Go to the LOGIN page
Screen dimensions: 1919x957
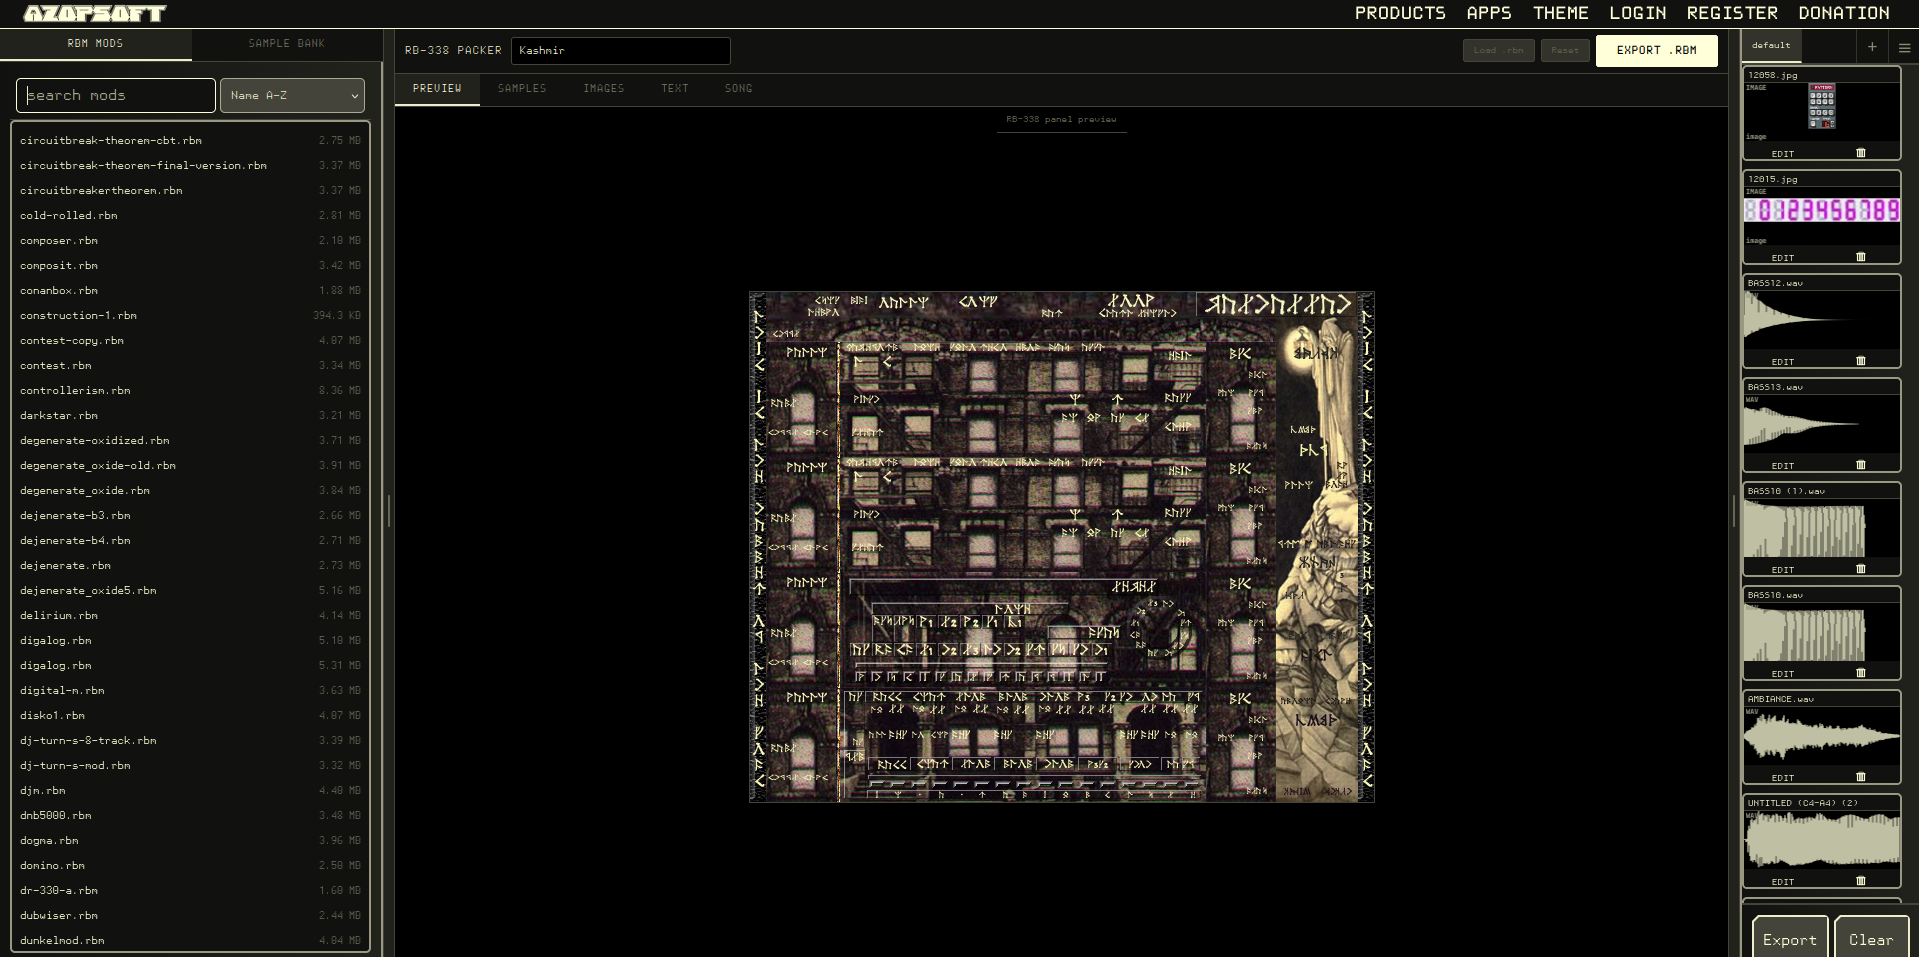pyautogui.click(x=1638, y=13)
